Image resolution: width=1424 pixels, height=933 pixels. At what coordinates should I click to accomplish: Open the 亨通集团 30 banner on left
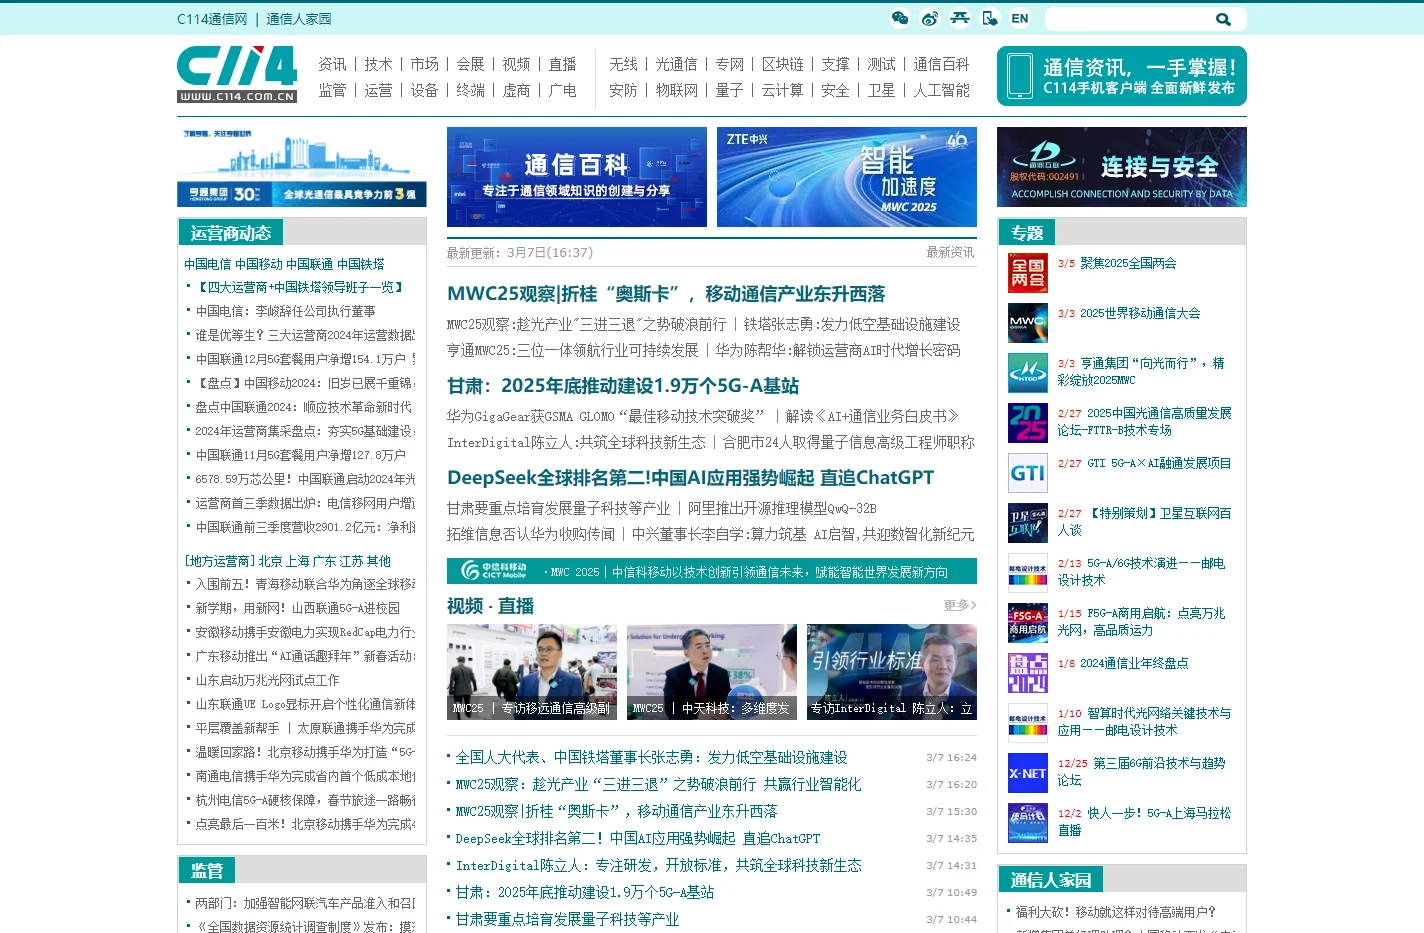[x=302, y=167]
